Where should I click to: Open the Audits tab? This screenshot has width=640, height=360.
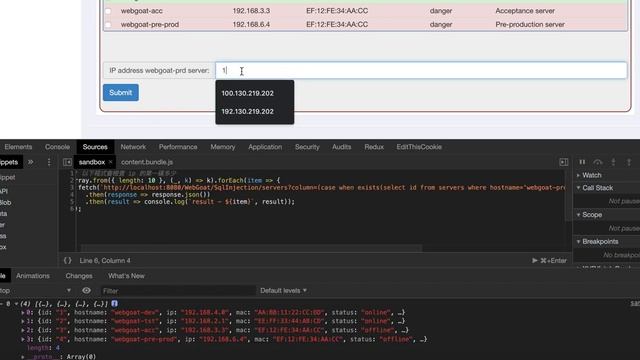pos(341,147)
